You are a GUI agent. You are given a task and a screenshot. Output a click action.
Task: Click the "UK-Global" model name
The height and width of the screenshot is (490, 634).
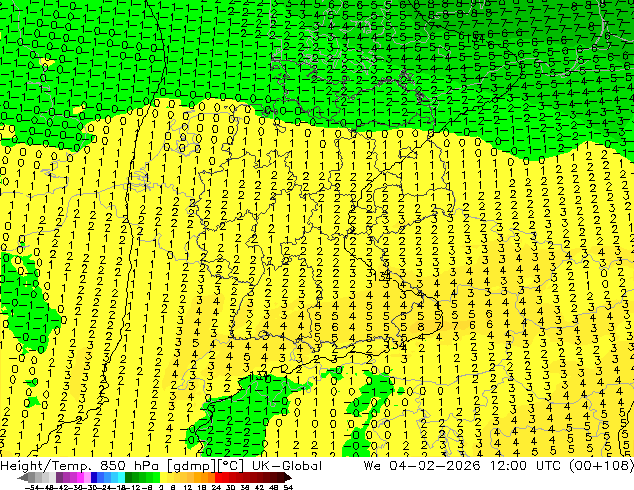pyautogui.click(x=287, y=466)
